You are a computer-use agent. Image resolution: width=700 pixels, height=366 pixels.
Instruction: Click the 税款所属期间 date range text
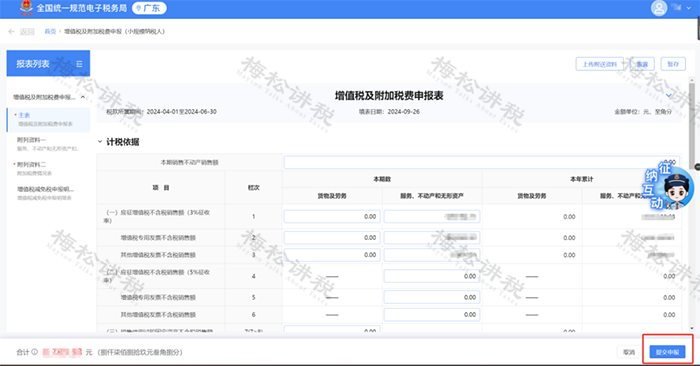[161, 112]
